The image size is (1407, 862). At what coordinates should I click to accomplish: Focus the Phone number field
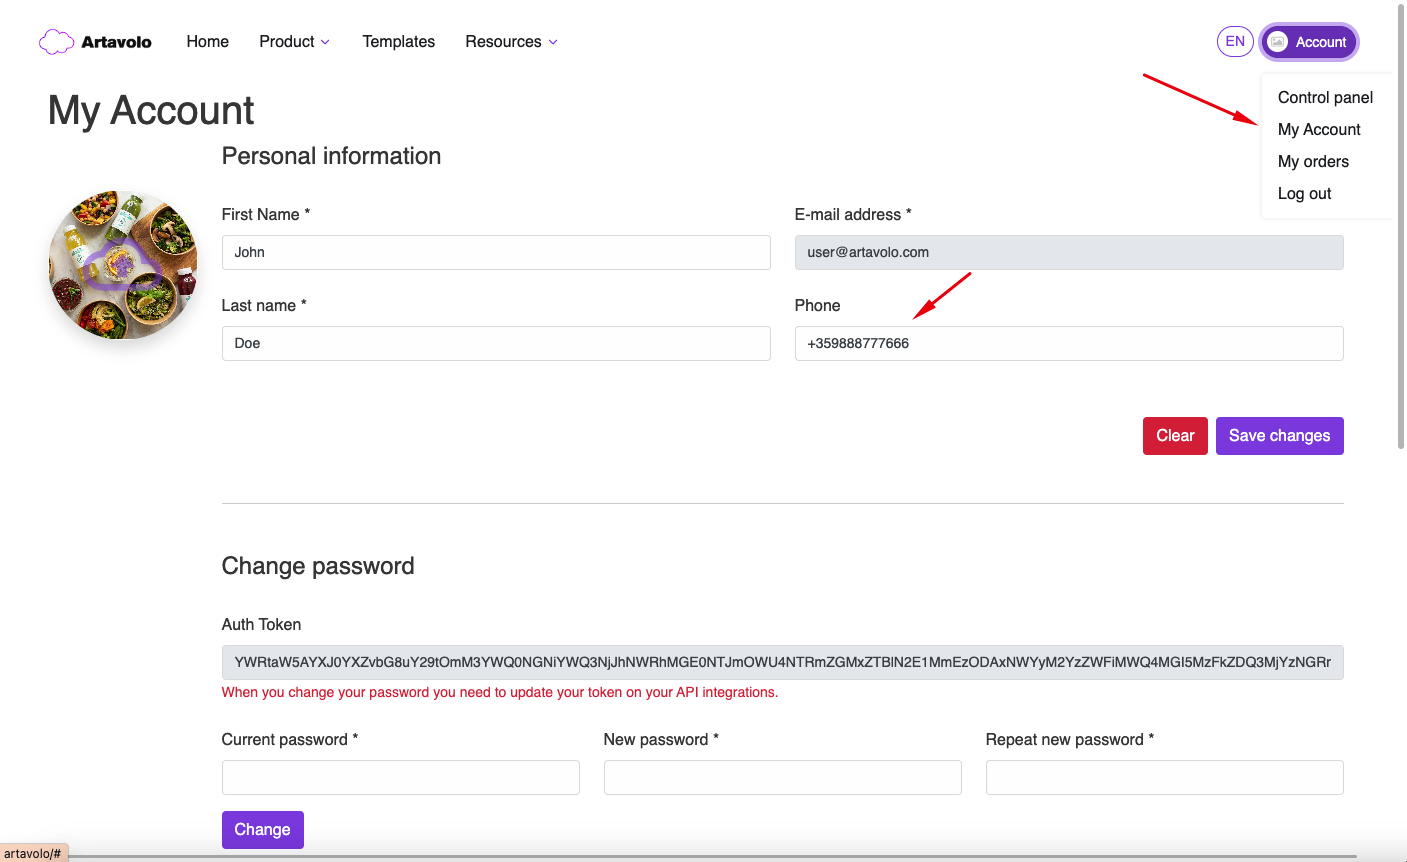coord(1069,343)
